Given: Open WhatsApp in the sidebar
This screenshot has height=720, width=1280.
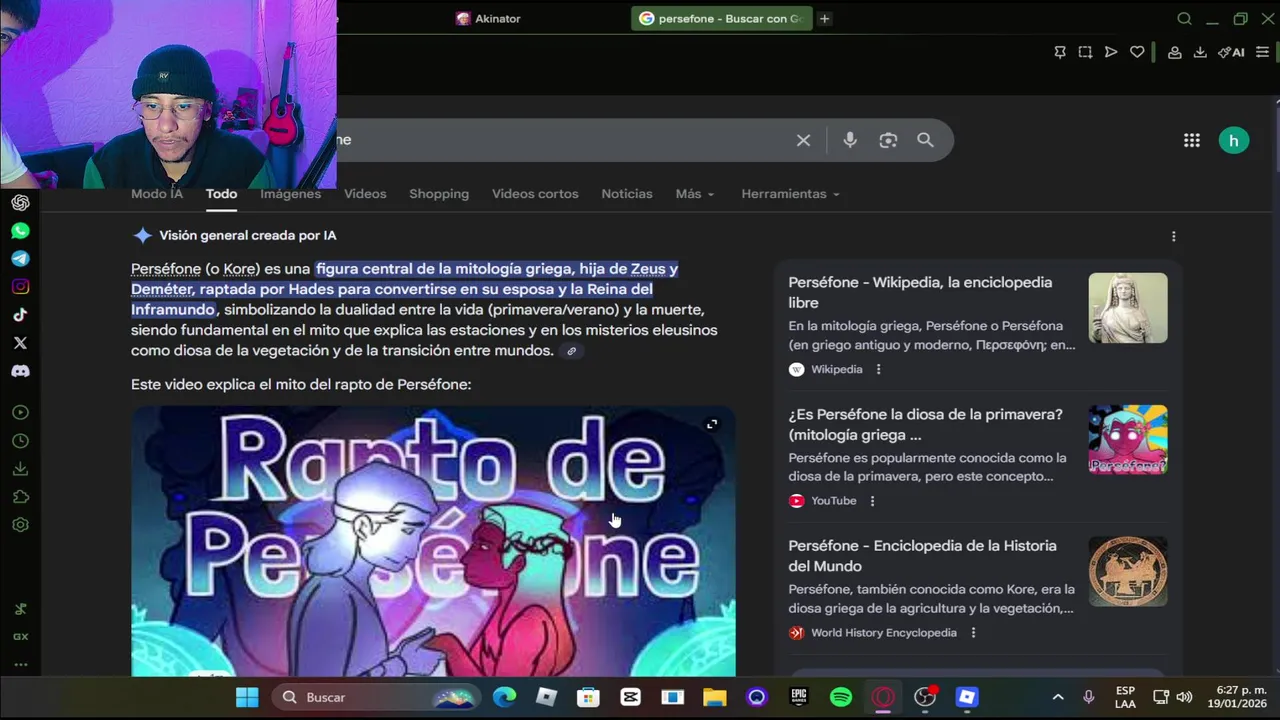Looking at the screenshot, I should pyautogui.click(x=20, y=231).
